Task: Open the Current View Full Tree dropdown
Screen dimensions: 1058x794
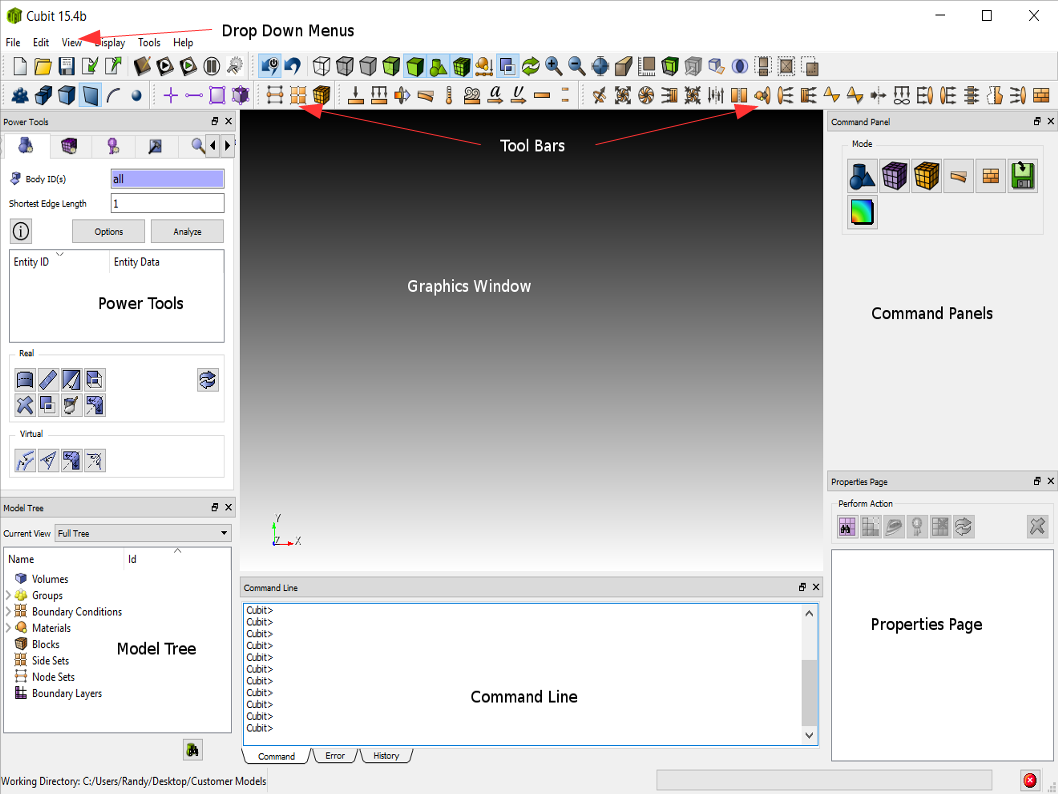Action: [x=142, y=533]
